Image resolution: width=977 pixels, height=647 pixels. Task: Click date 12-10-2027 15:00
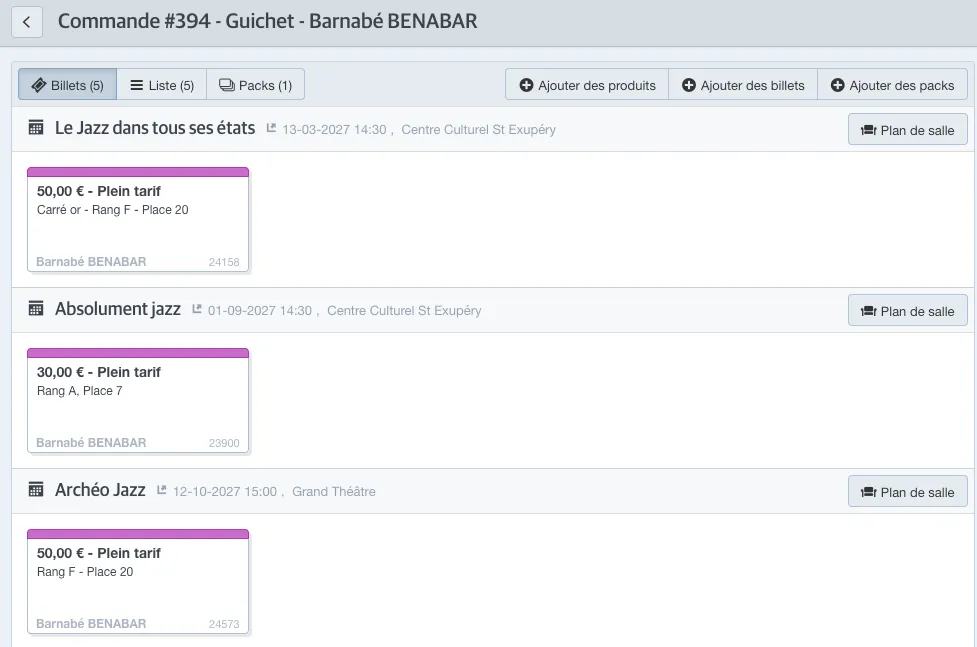coord(225,492)
